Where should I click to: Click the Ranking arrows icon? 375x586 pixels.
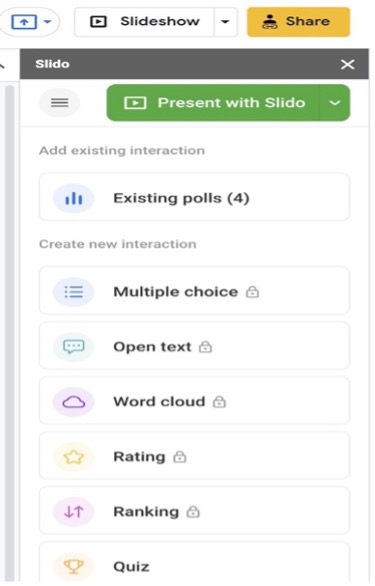click(x=74, y=512)
